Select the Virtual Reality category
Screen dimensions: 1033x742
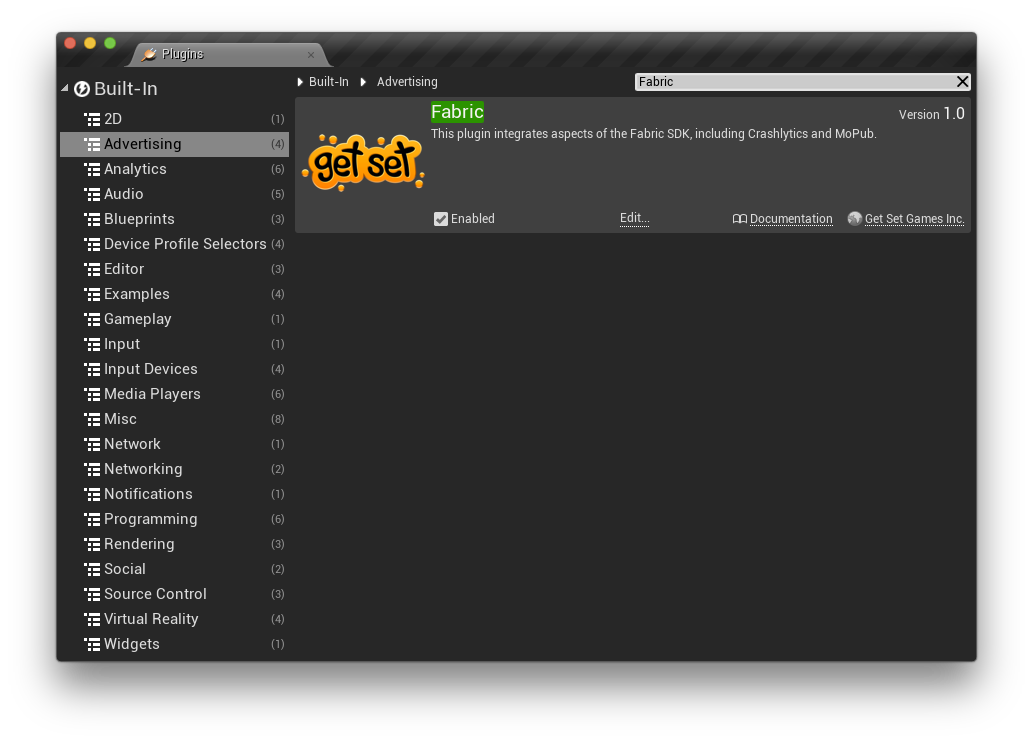point(175,620)
